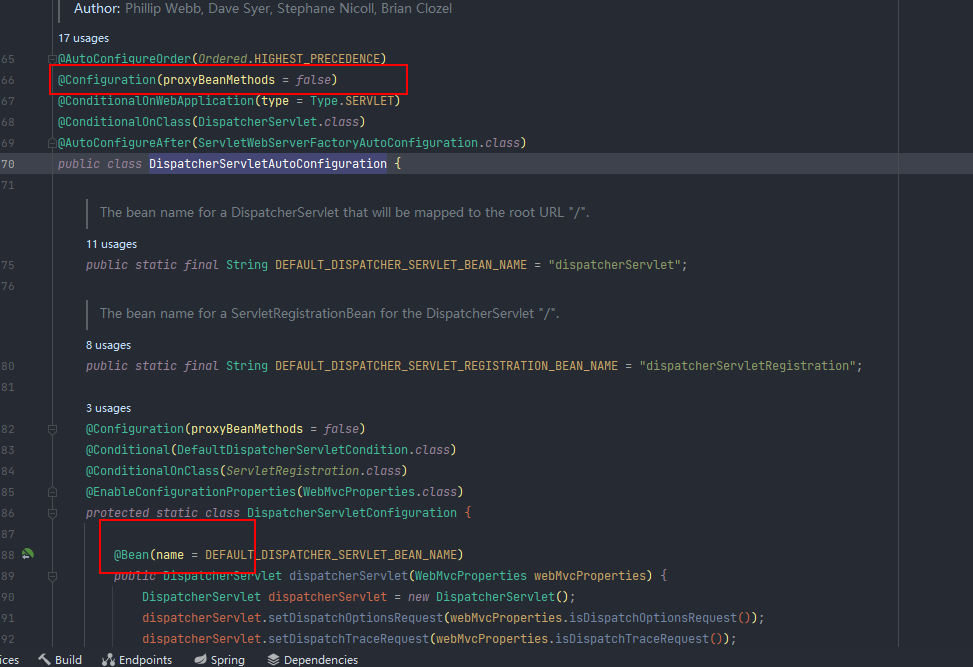Click new DispatcherServlet() constructor on line 90
The height and width of the screenshot is (667, 973).
[x=491, y=597]
